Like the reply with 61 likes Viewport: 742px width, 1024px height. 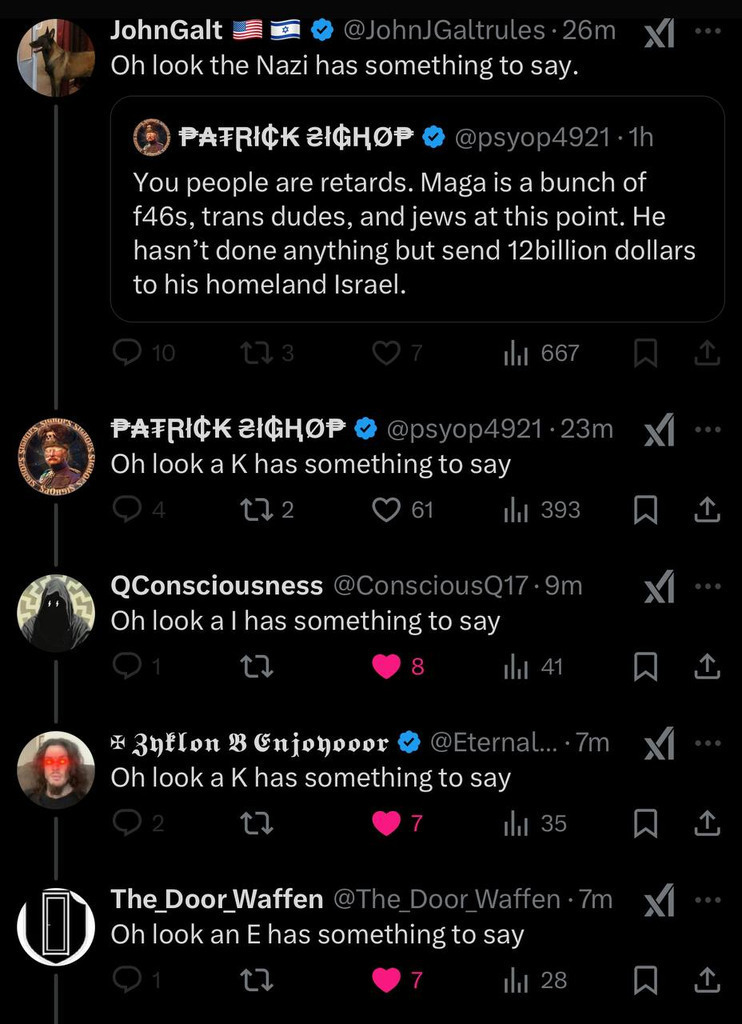click(x=387, y=509)
